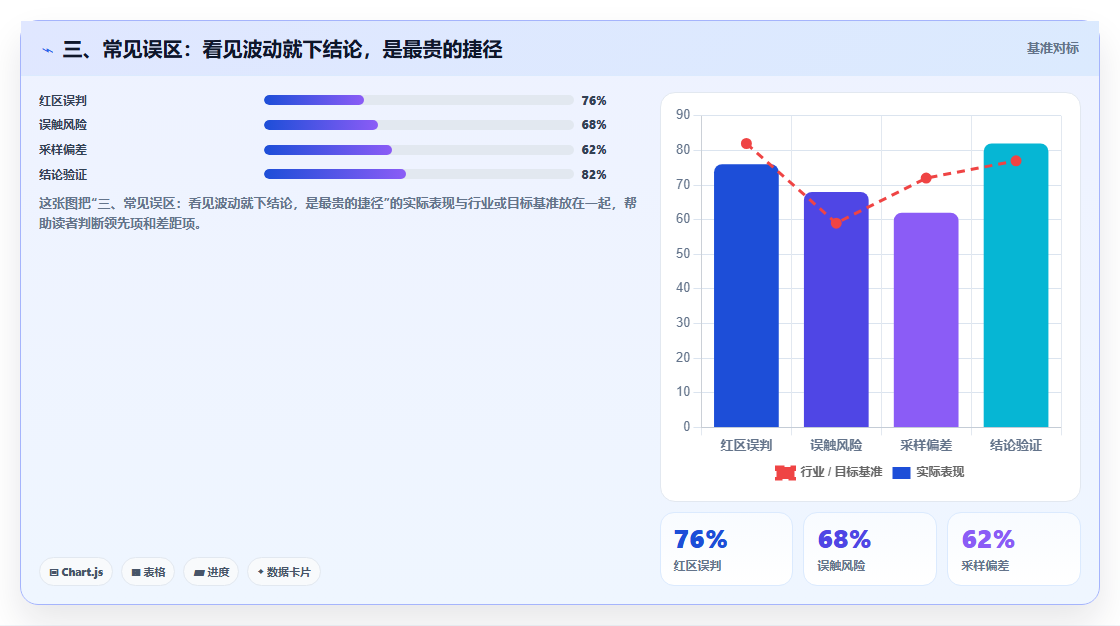Click the 红区误判 progress bar
This screenshot has width=1120, height=626.
coord(419,100)
